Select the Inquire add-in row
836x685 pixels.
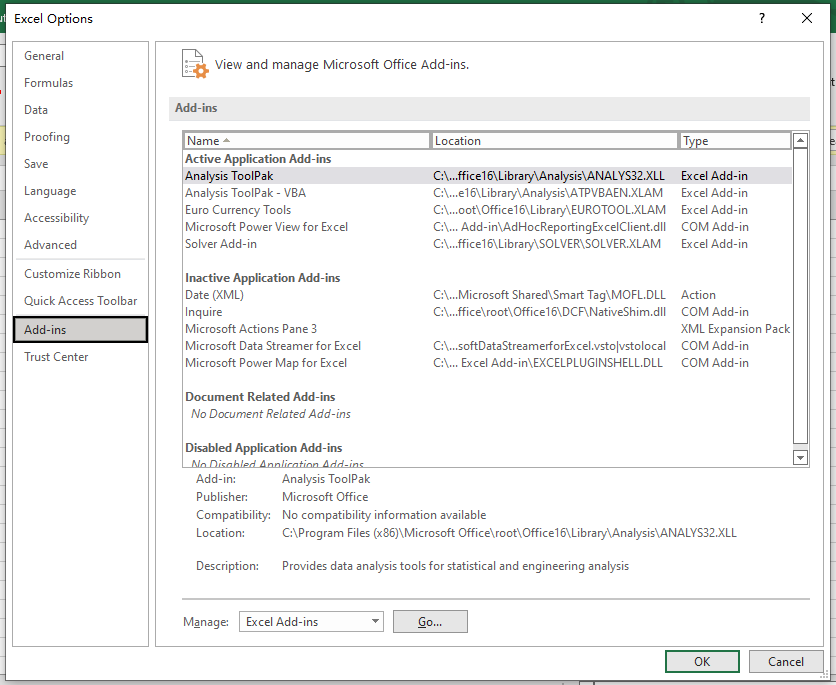(487, 312)
